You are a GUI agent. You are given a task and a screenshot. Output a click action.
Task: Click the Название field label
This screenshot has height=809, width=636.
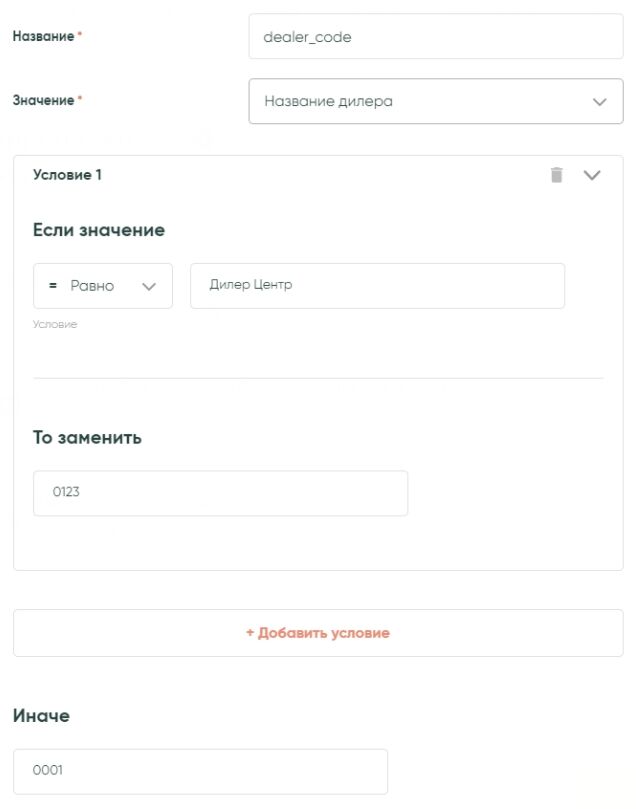(43, 37)
